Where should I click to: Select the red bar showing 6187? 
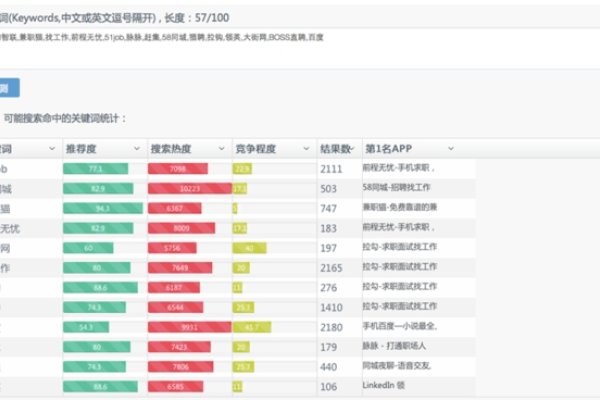(x=174, y=287)
